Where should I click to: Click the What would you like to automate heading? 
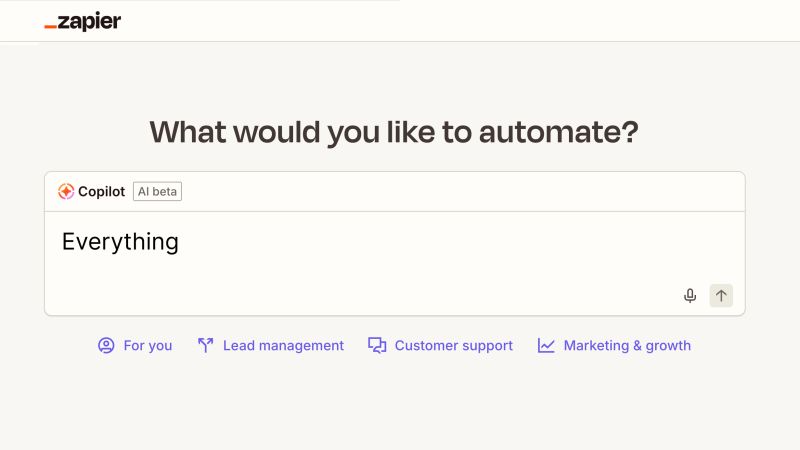pos(394,131)
